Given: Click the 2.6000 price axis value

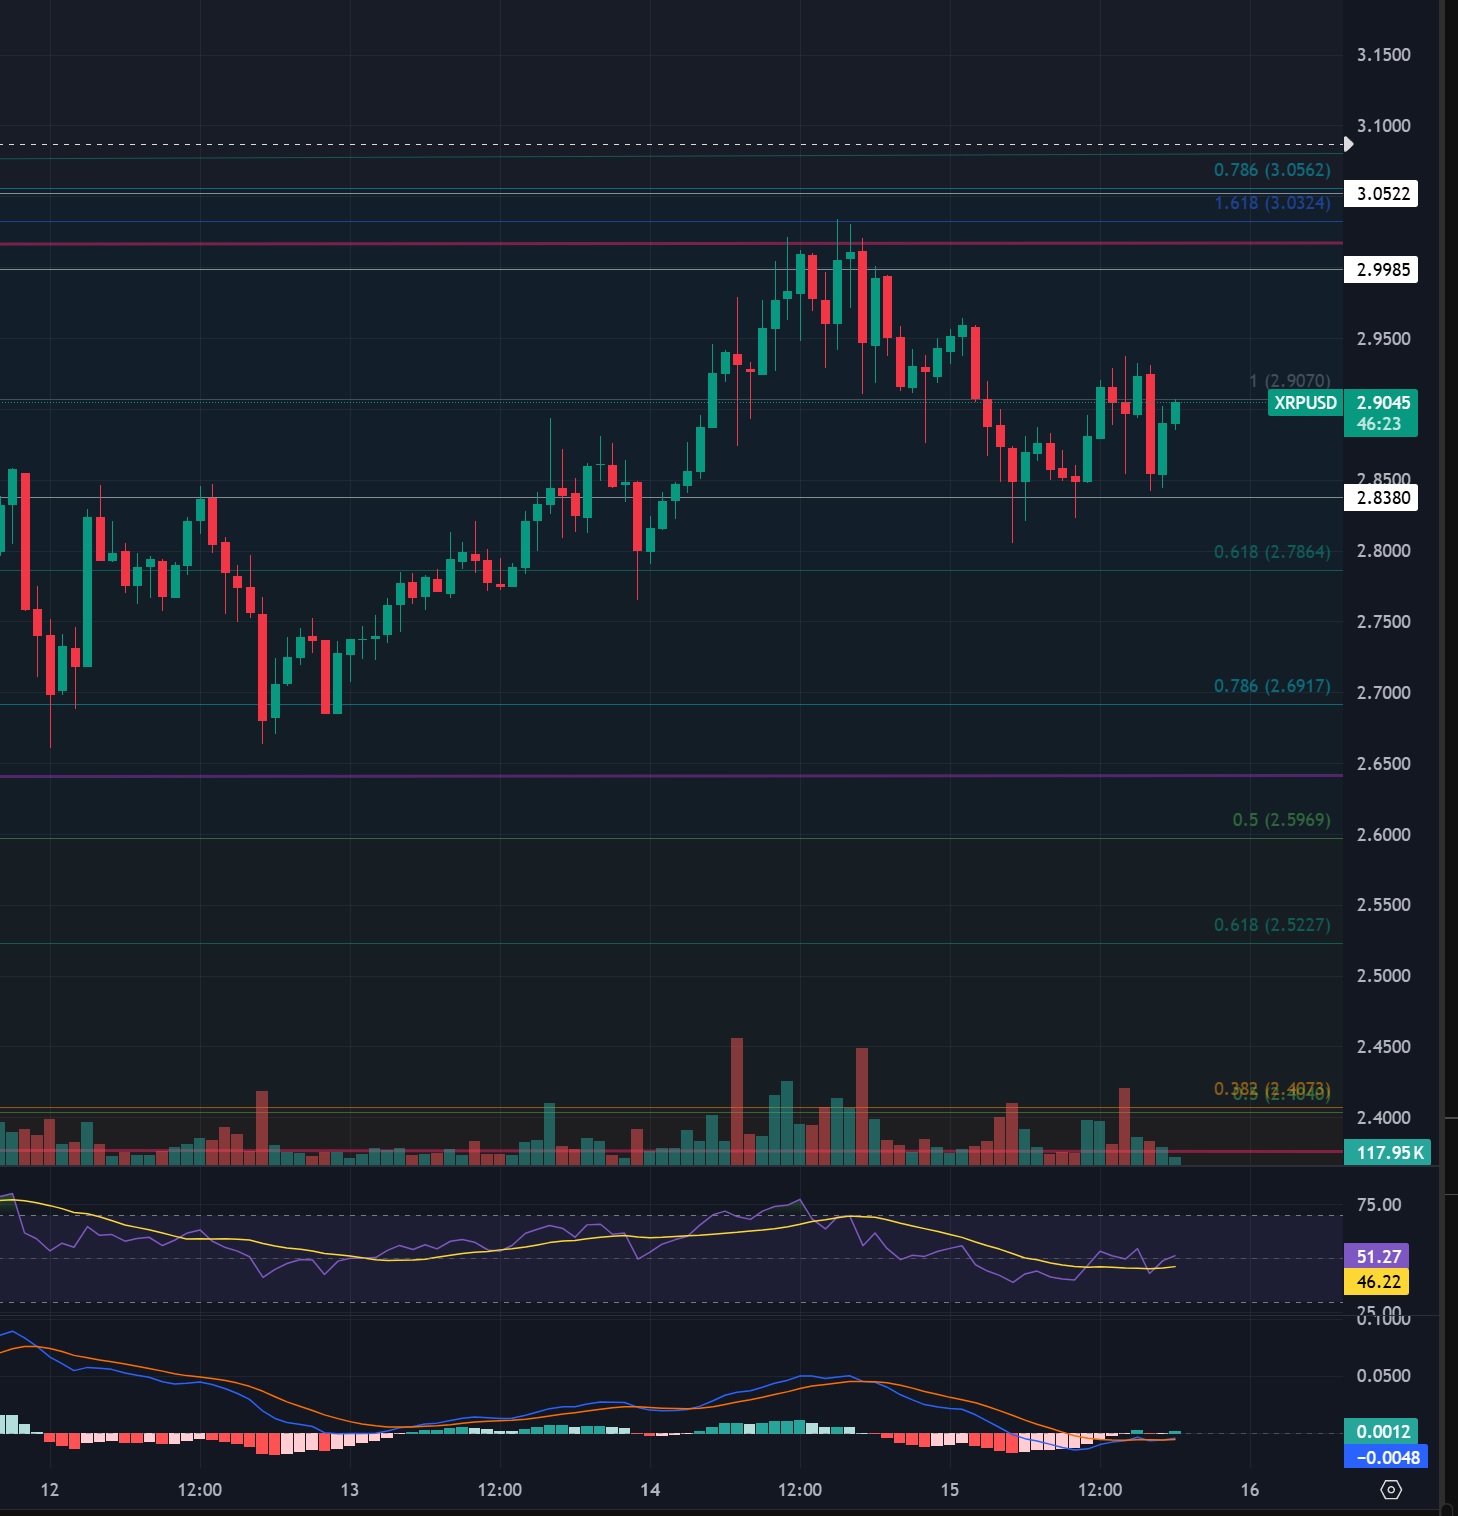Looking at the screenshot, I should coord(1383,835).
